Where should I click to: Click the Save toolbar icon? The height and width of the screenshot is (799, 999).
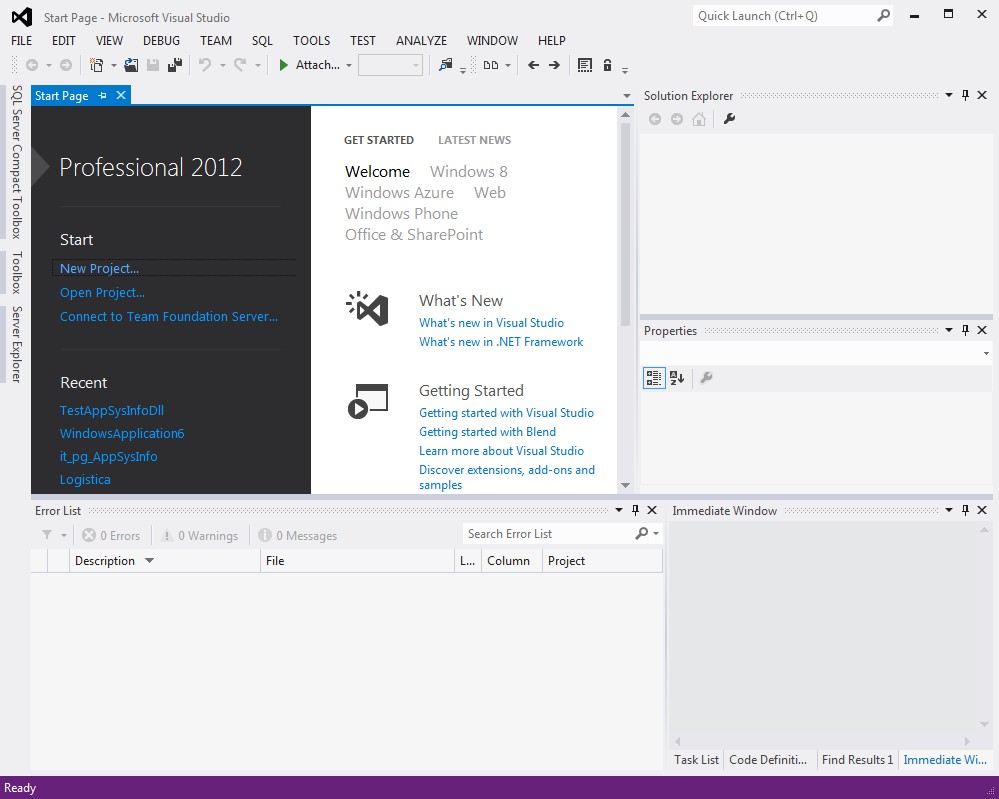[x=153, y=65]
